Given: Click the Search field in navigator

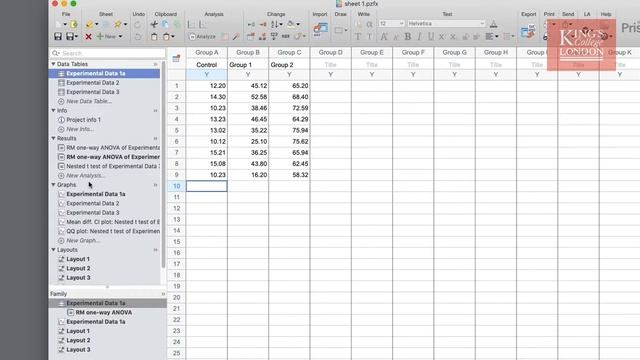Looking at the screenshot, I should (x=108, y=53).
